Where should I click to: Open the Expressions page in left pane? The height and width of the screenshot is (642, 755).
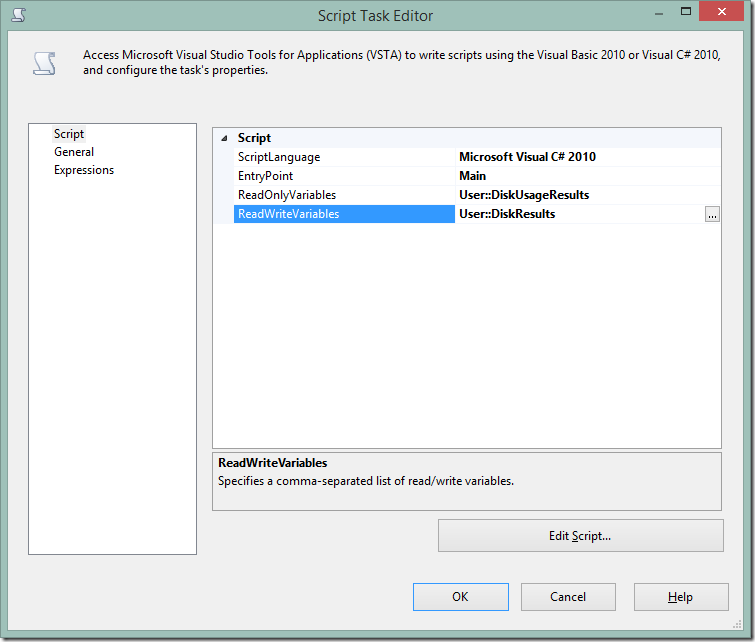84,170
